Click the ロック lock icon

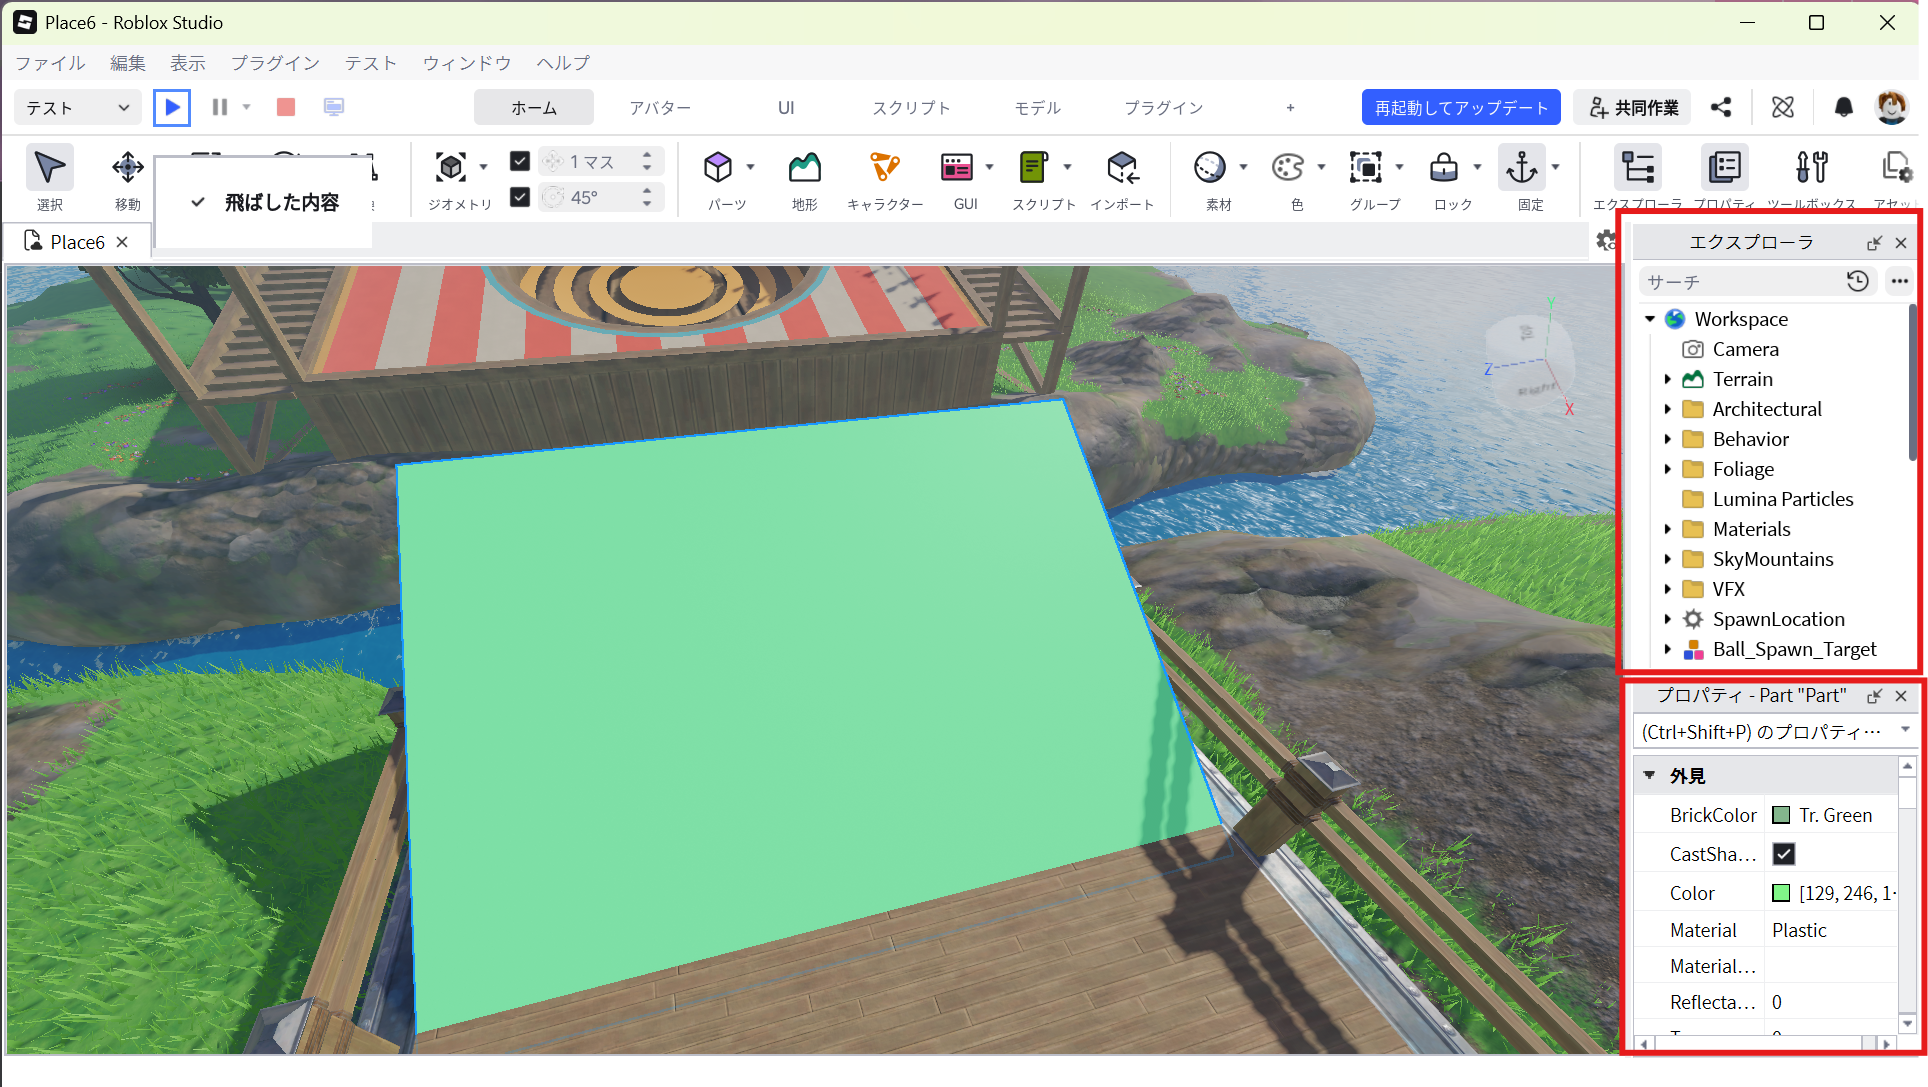point(1444,168)
